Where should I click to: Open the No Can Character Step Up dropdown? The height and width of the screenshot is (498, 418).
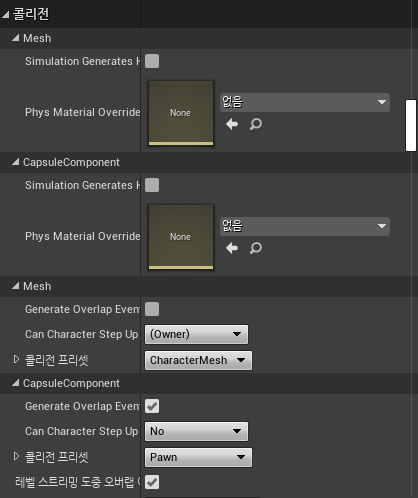tap(196, 431)
